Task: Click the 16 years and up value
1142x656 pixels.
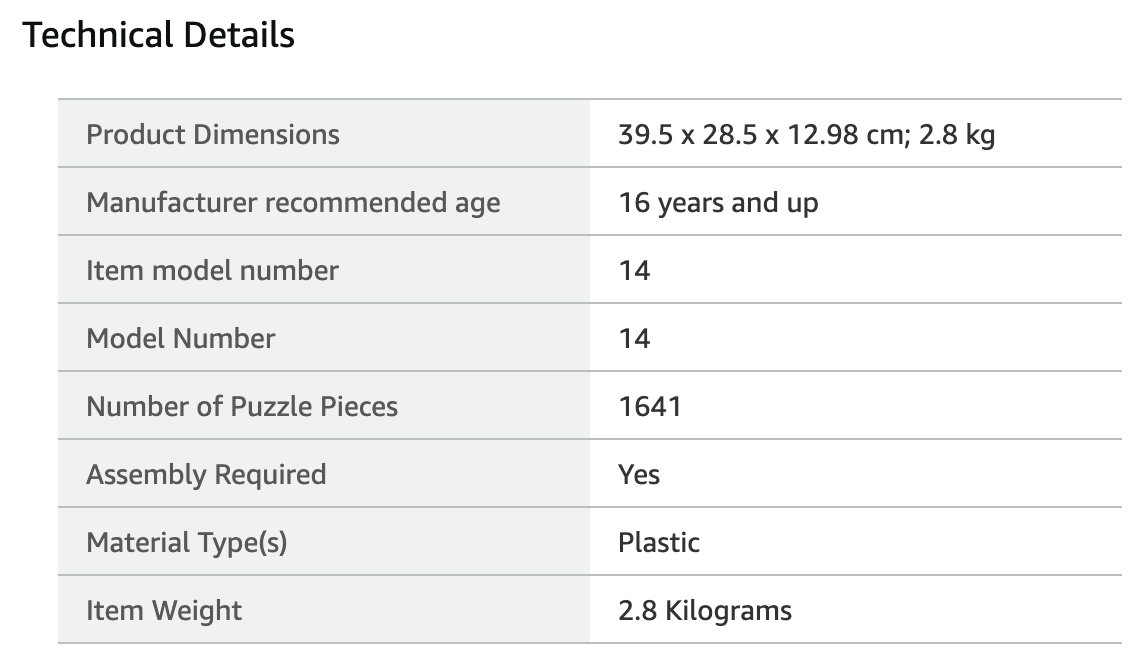Action: point(718,203)
